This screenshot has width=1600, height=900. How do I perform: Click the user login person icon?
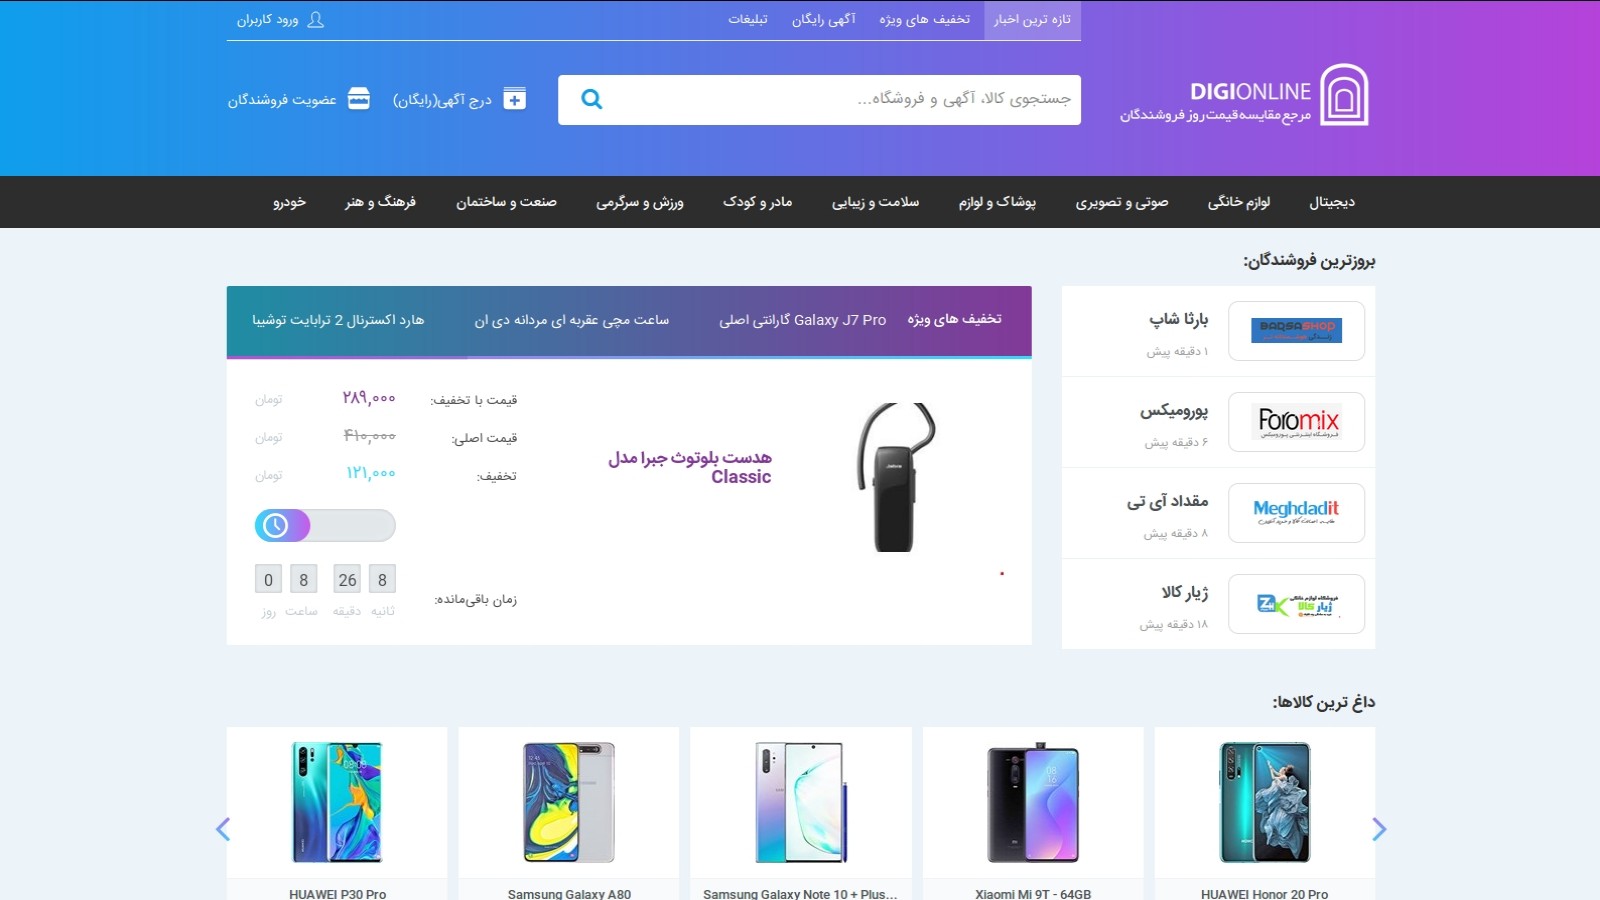(x=316, y=19)
